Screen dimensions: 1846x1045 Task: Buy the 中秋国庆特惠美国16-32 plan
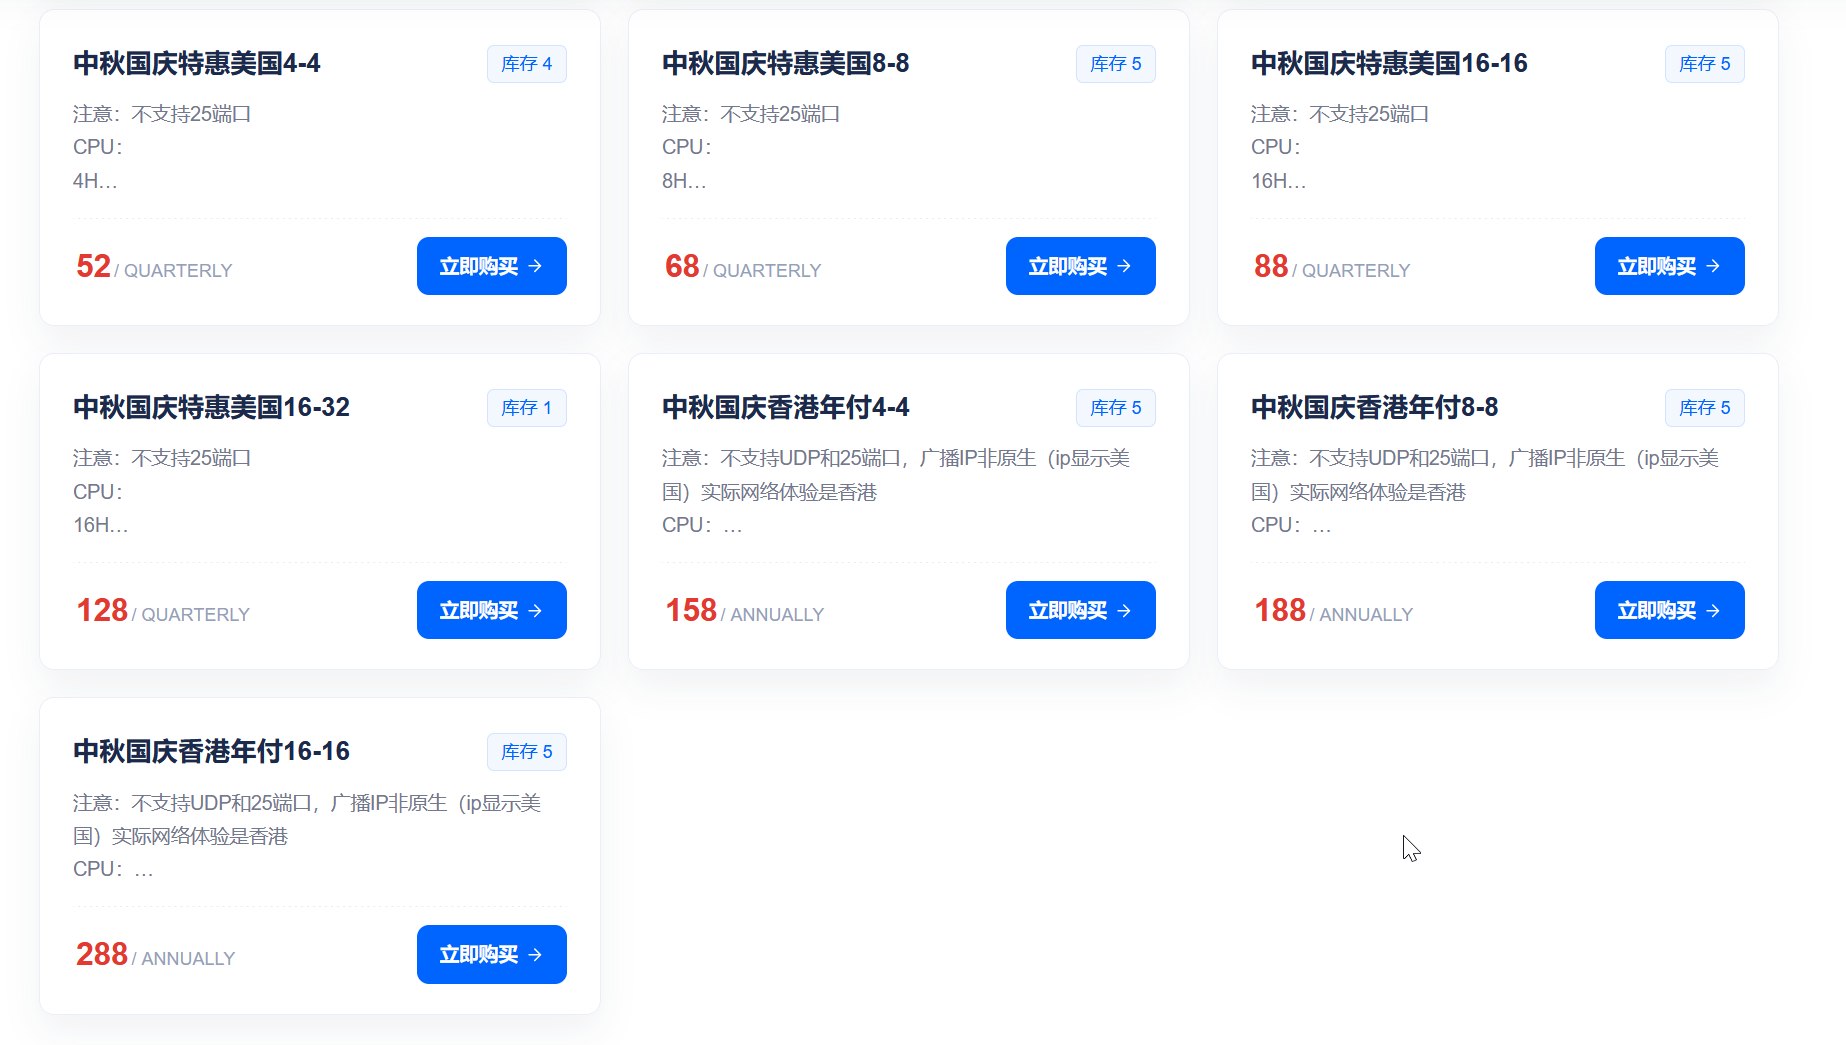491,610
